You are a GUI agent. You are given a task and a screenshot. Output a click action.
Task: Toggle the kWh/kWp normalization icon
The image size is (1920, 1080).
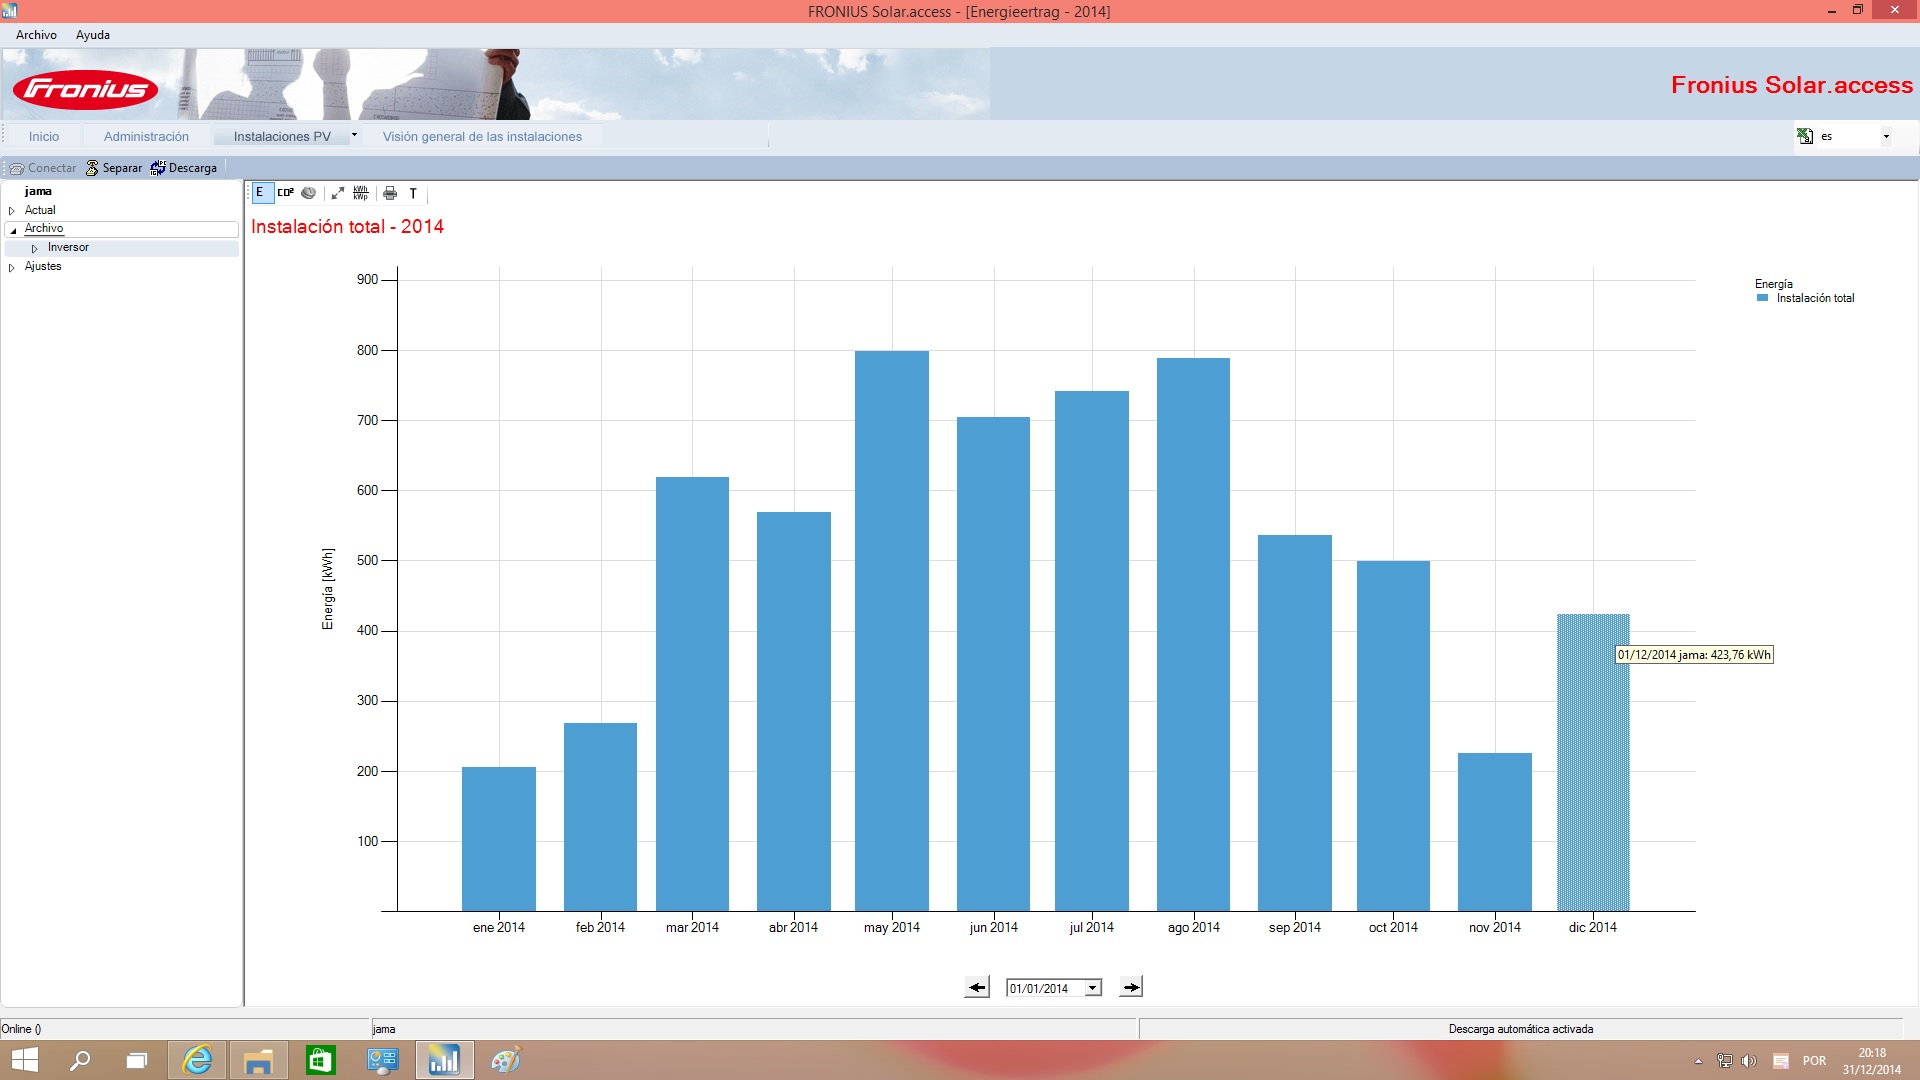click(361, 193)
